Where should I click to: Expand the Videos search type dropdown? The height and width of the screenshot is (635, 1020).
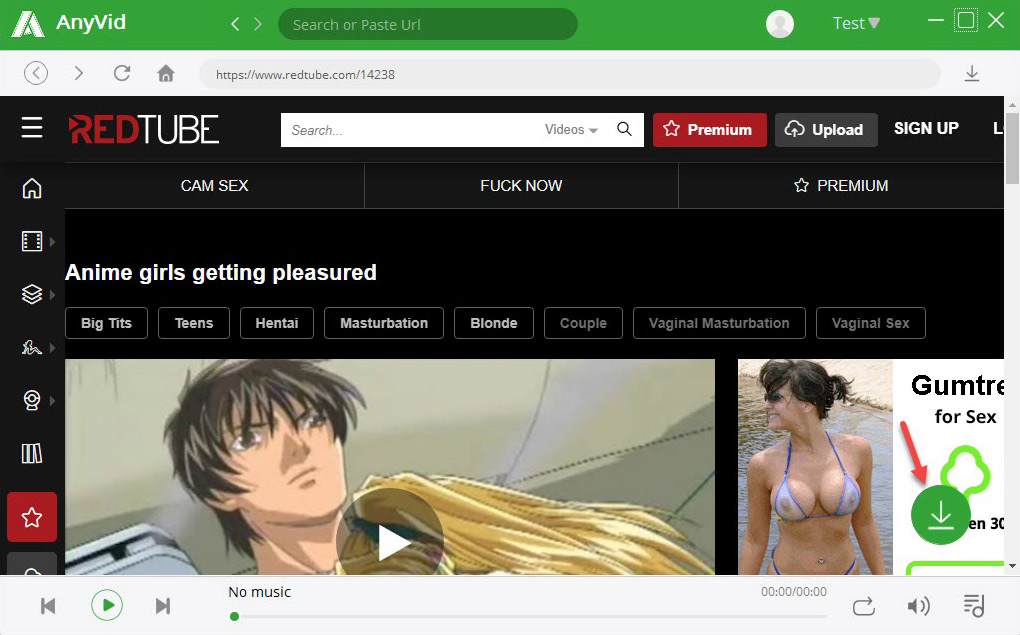coord(571,129)
